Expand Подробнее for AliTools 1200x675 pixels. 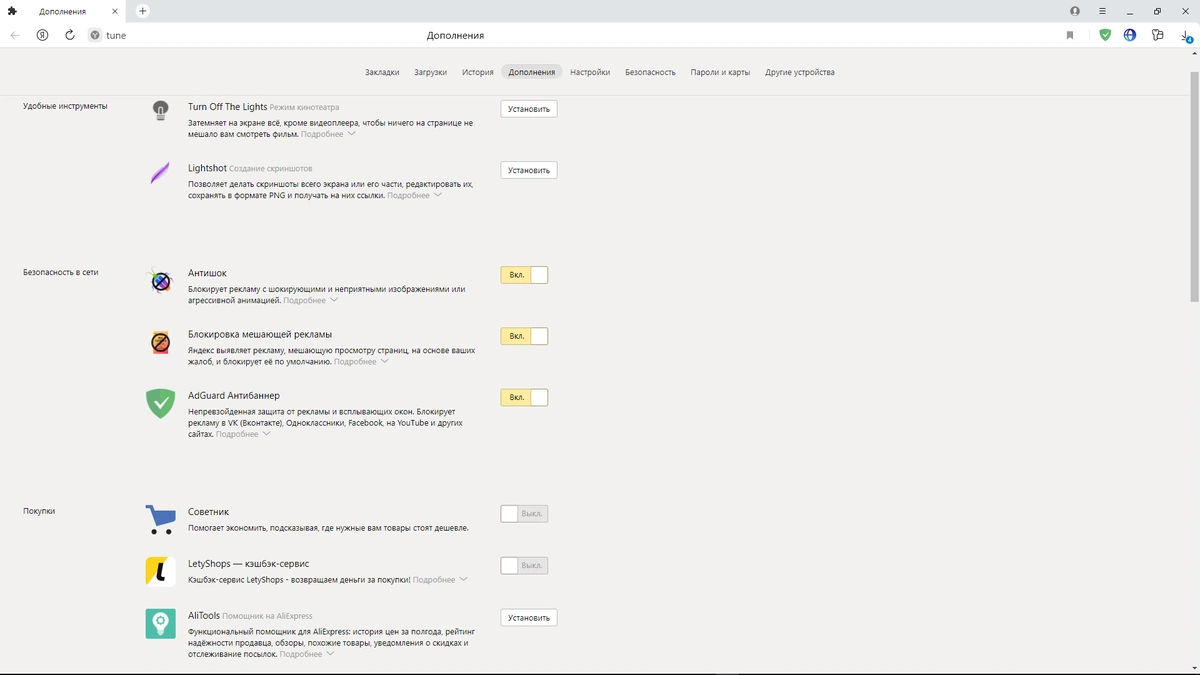click(306, 654)
